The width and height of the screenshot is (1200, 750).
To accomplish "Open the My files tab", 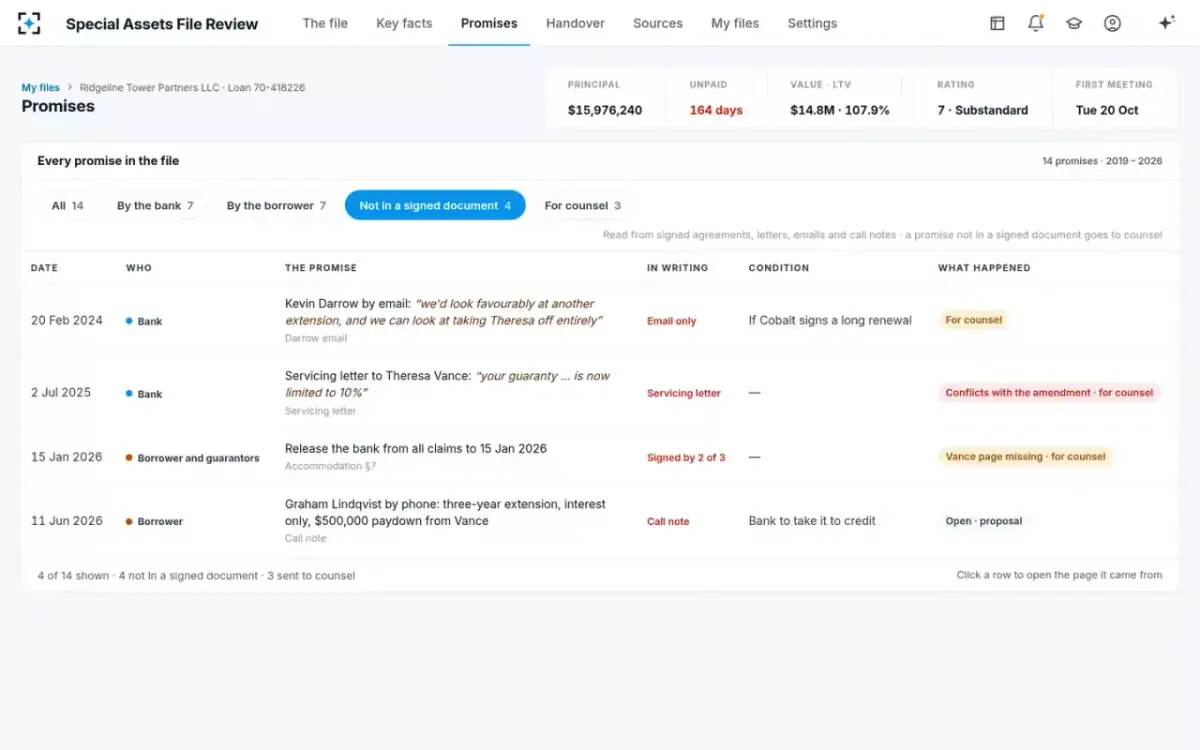I will (735, 23).
